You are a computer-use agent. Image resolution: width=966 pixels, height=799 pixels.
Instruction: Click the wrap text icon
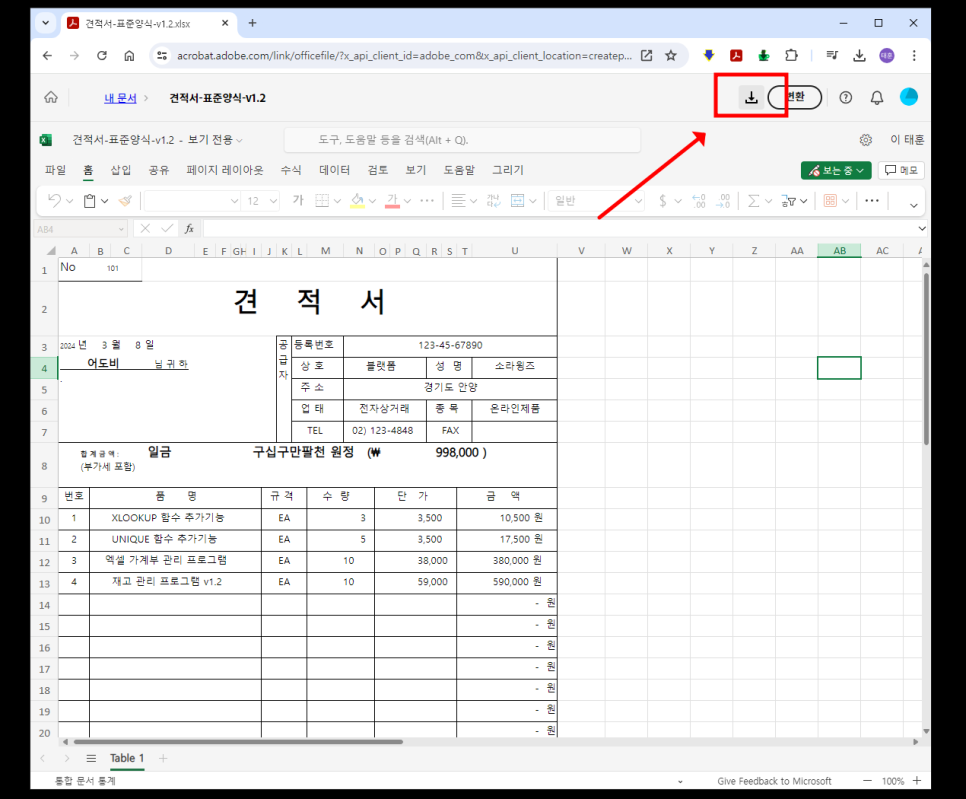[x=493, y=201]
